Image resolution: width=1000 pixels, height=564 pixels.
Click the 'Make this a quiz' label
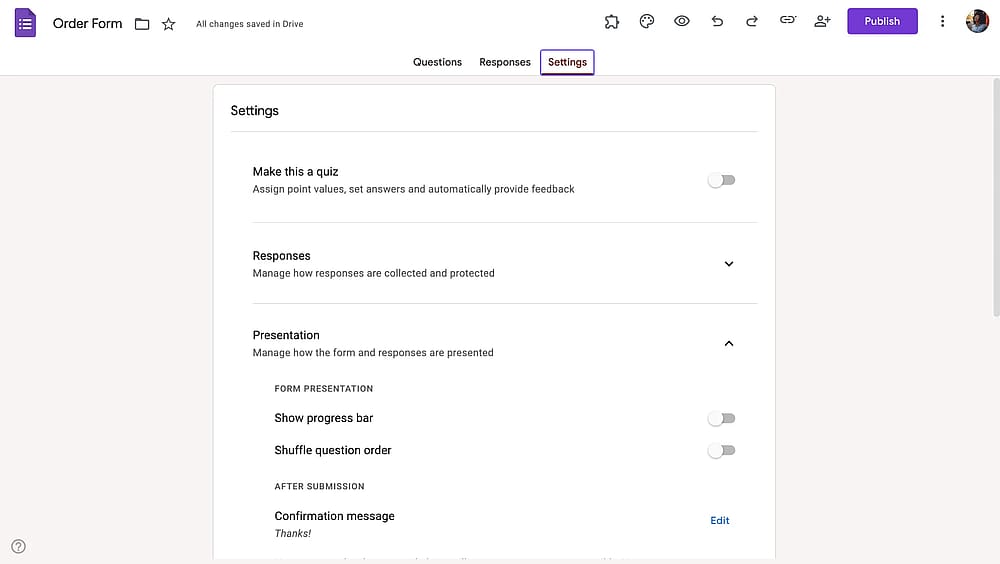point(295,172)
